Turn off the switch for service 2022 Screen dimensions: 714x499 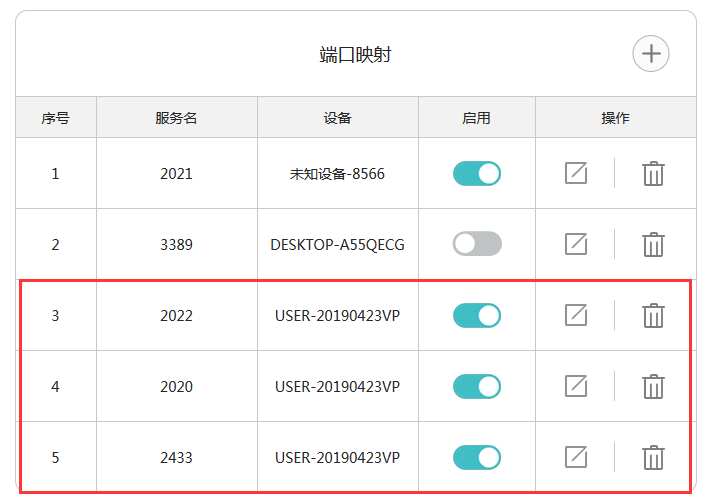coord(477,316)
